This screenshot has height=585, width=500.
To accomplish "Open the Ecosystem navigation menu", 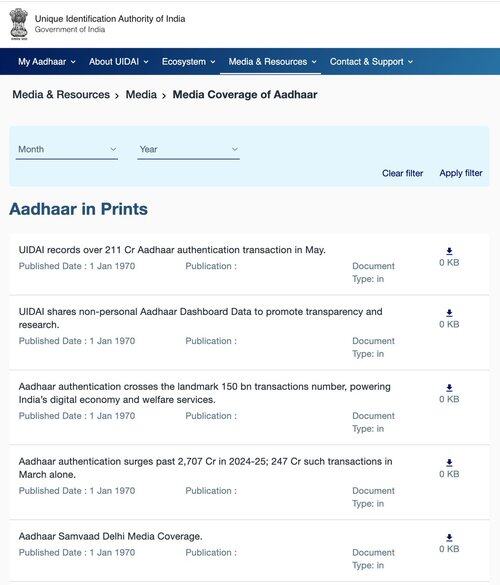I will [188, 62].
